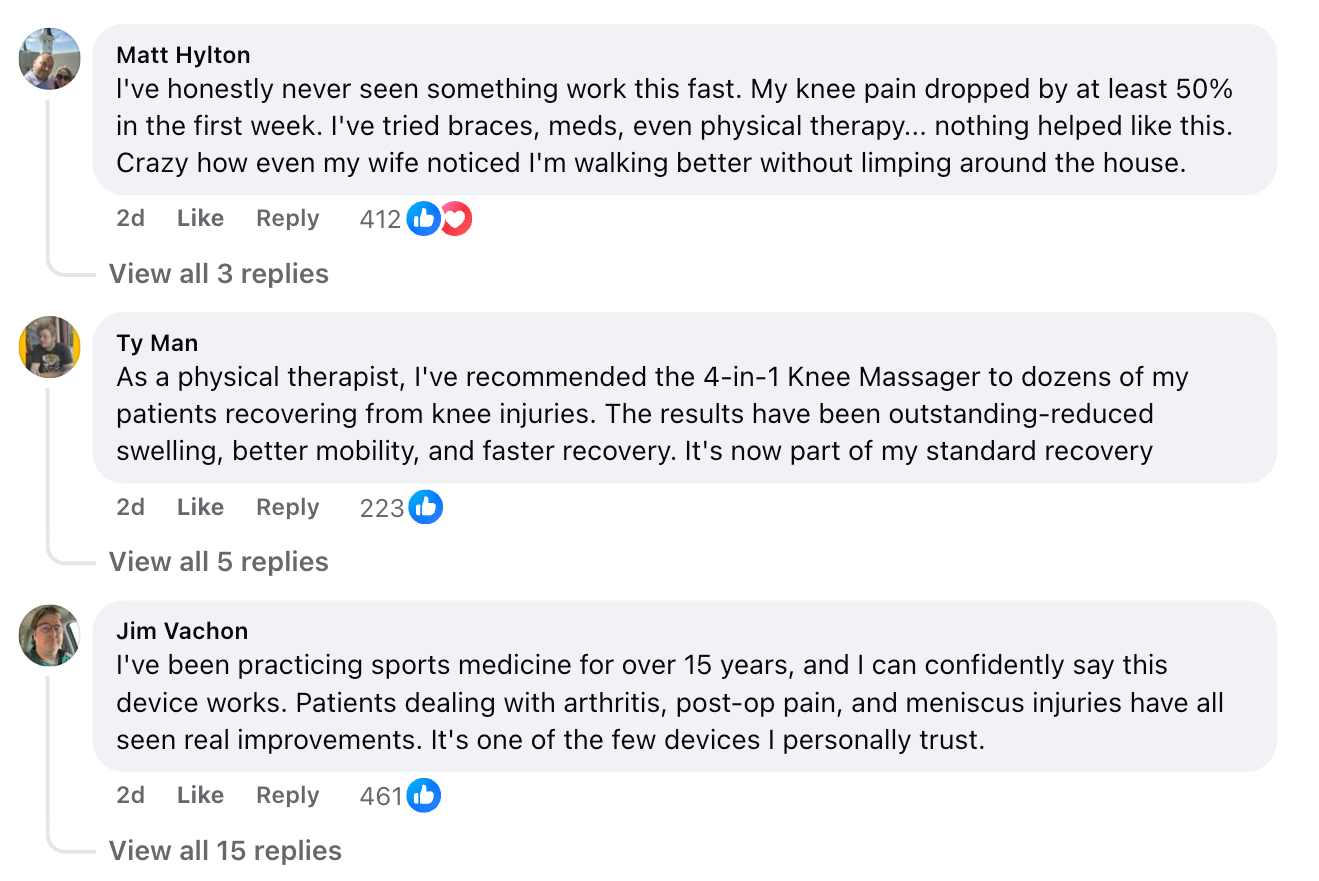Open Matt Hylton's name link
The height and width of the screenshot is (881, 1319).
coord(183,55)
